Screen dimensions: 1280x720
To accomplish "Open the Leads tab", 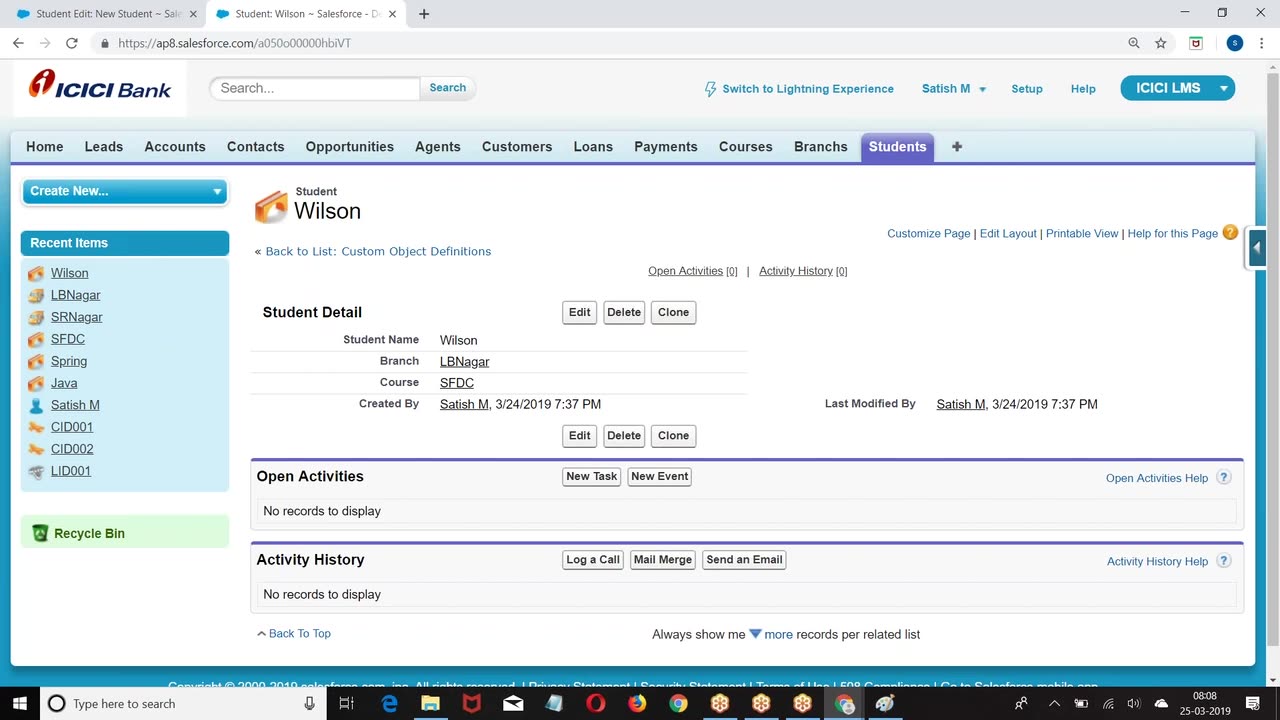I will [x=104, y=146].
